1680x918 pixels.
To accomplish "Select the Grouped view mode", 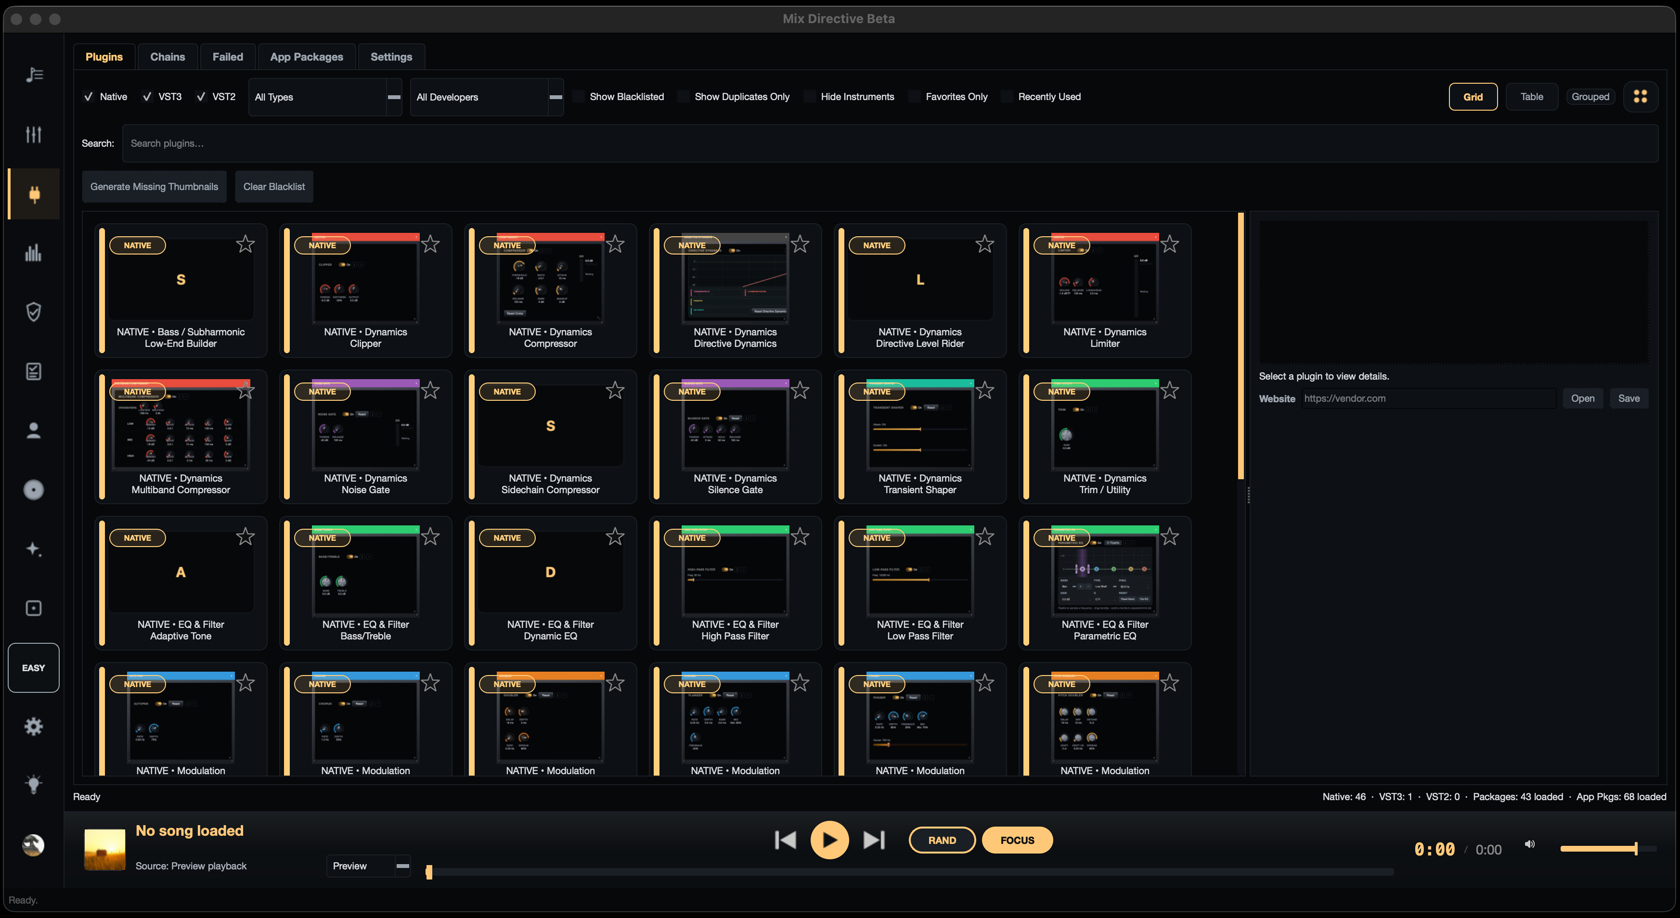I will [x=1590, y=97].
